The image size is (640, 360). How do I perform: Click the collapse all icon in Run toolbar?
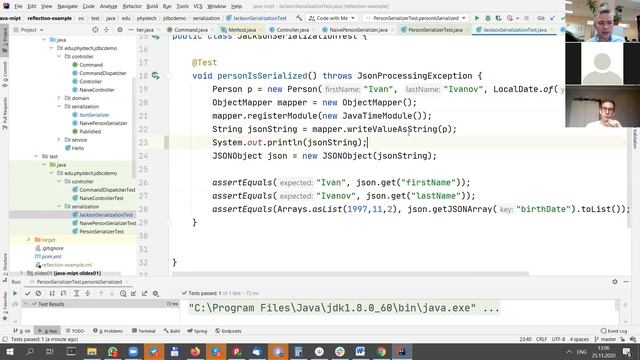[x=87, y=293]
